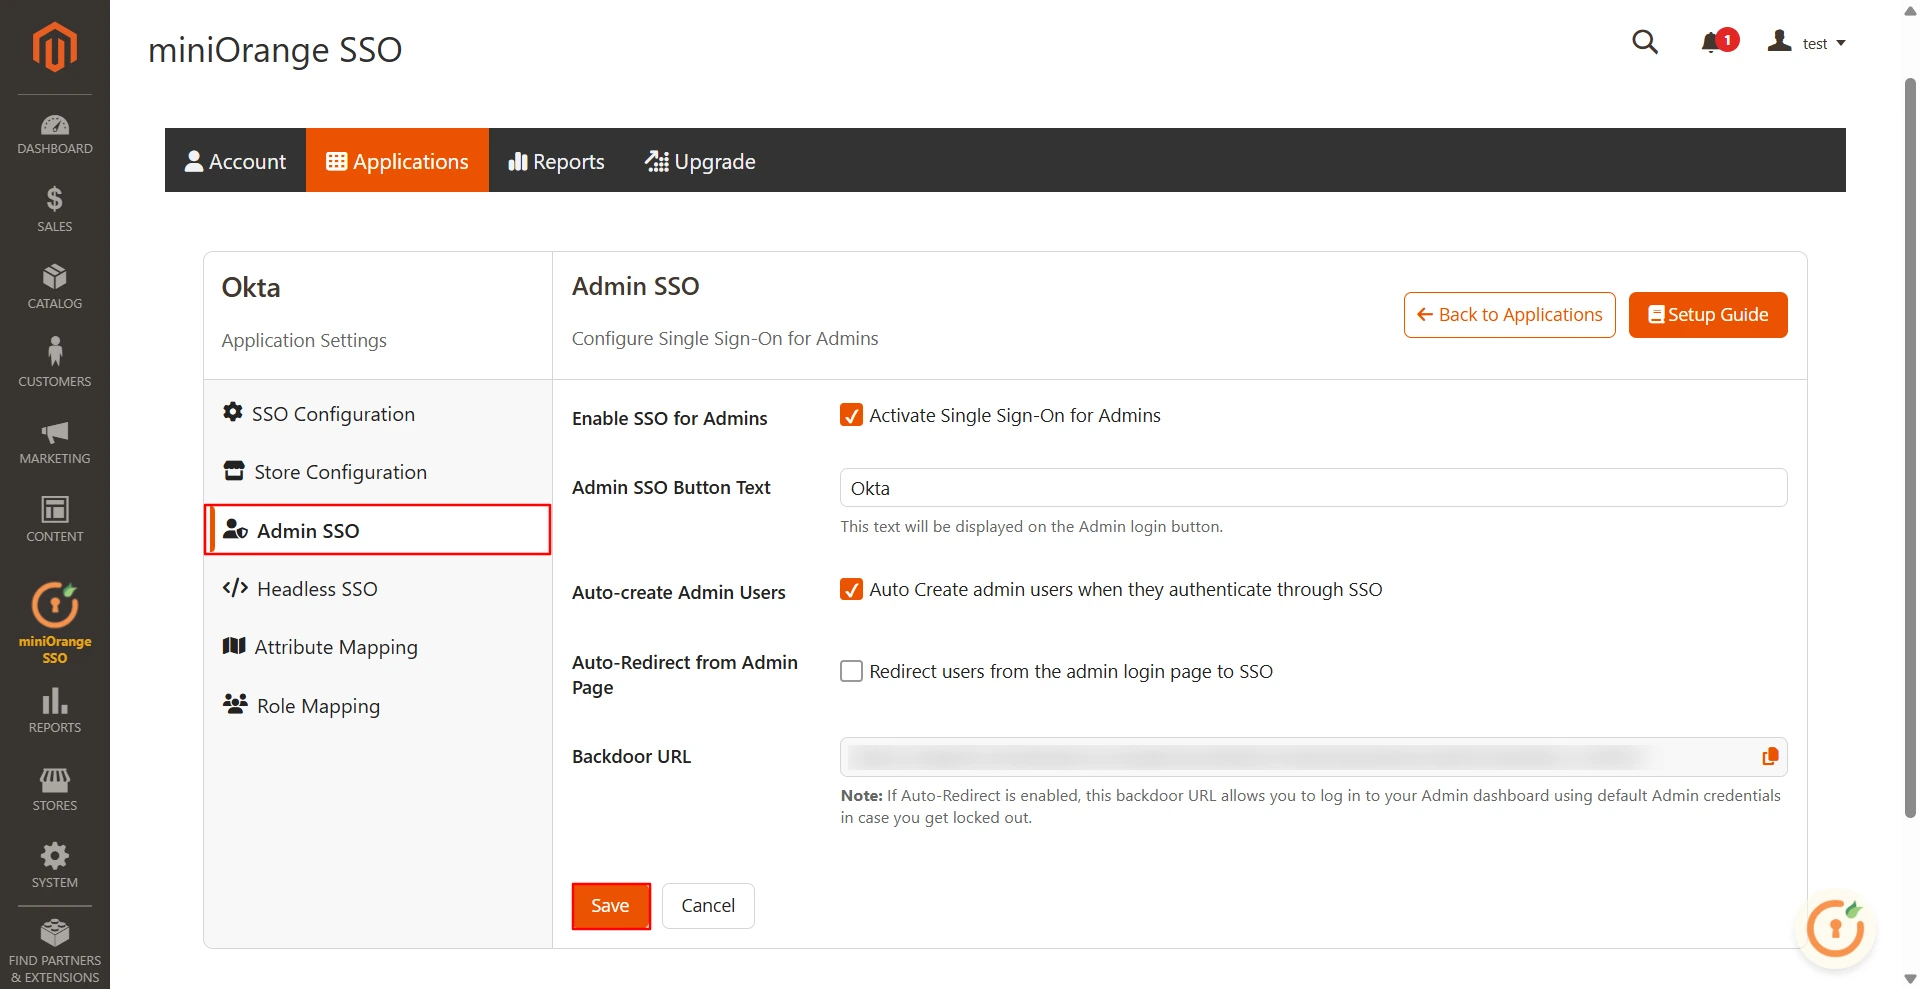Click the Save button
Image resolution: width=1920 pixels, height=989 pixels.
coord(610,905)
